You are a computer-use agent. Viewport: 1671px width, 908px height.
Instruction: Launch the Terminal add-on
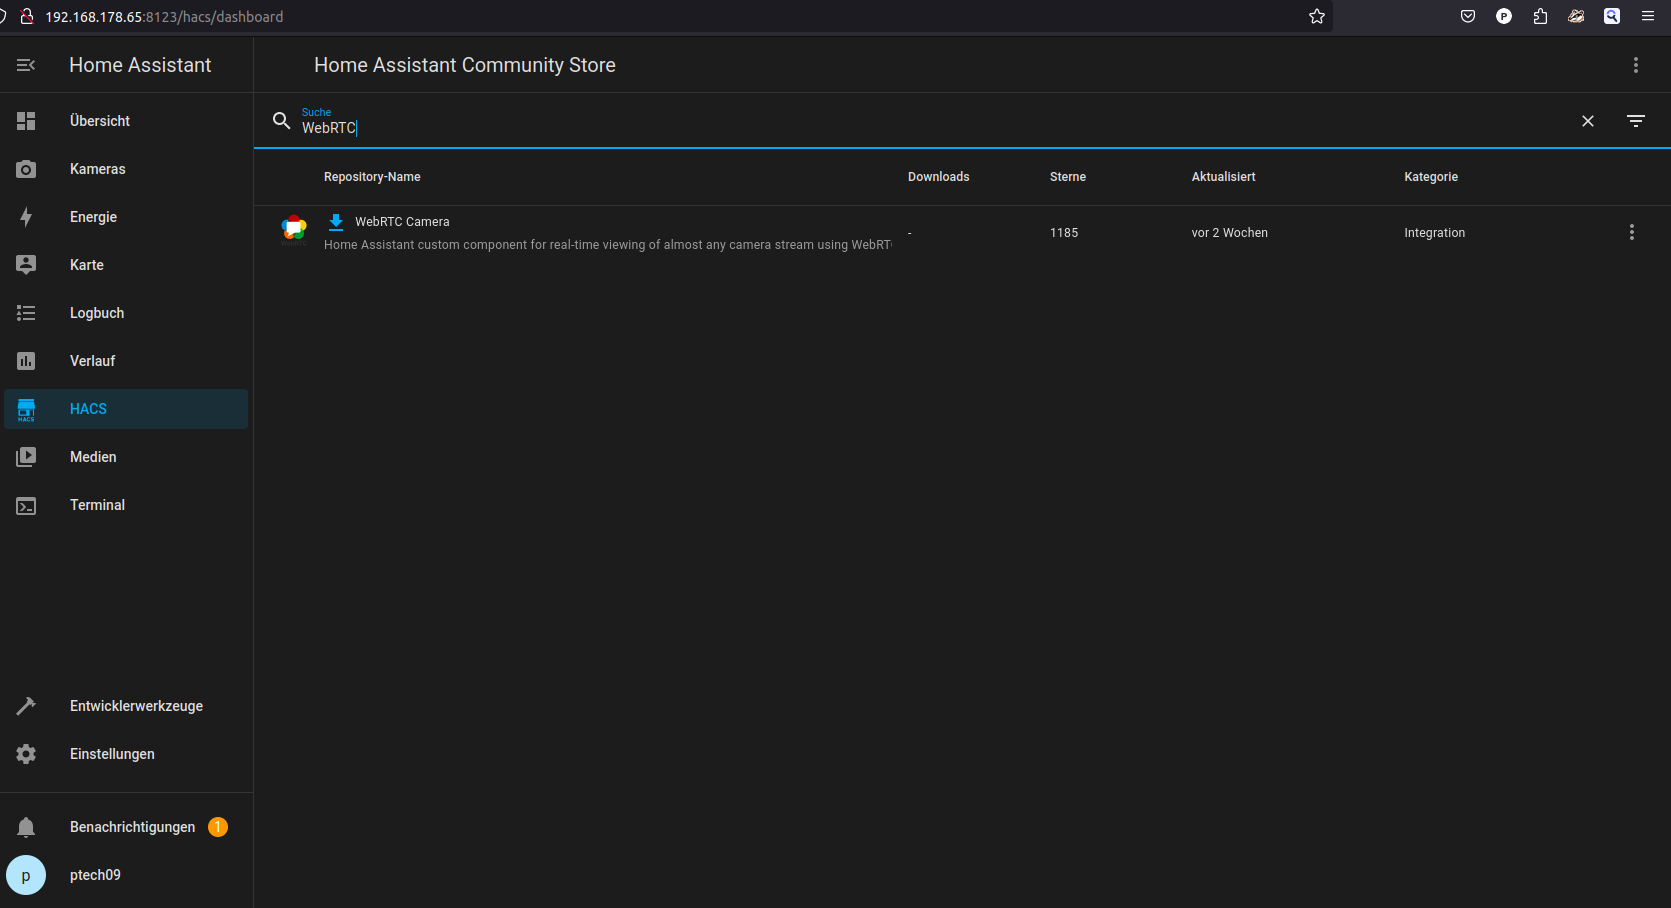tap(97, 505)
